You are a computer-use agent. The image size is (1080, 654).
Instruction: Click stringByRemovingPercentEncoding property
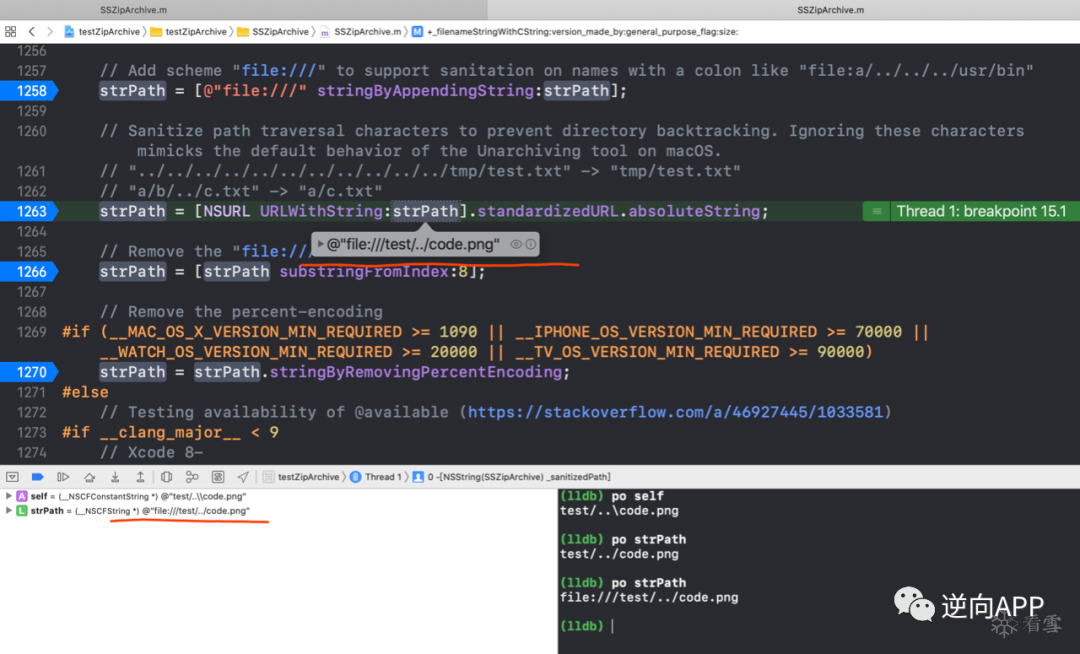(415, 372)
